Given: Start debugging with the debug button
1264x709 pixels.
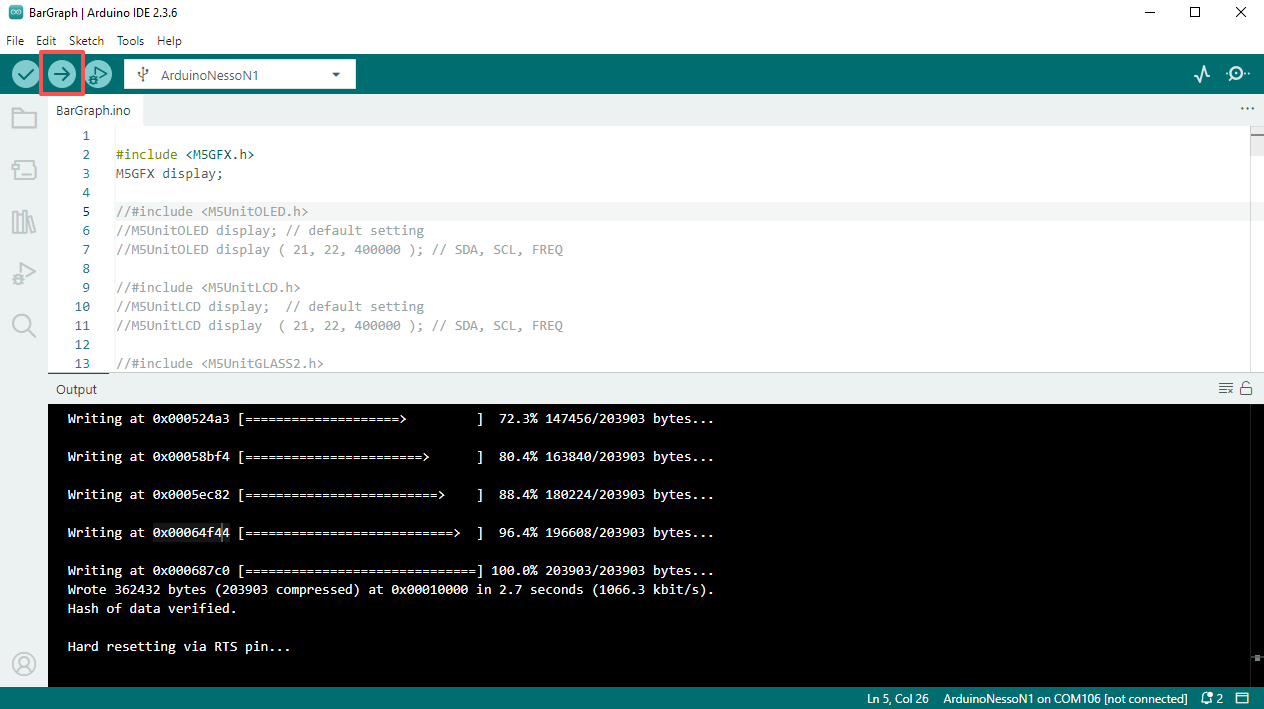Looking at the screenshot, I should [98, 74].
